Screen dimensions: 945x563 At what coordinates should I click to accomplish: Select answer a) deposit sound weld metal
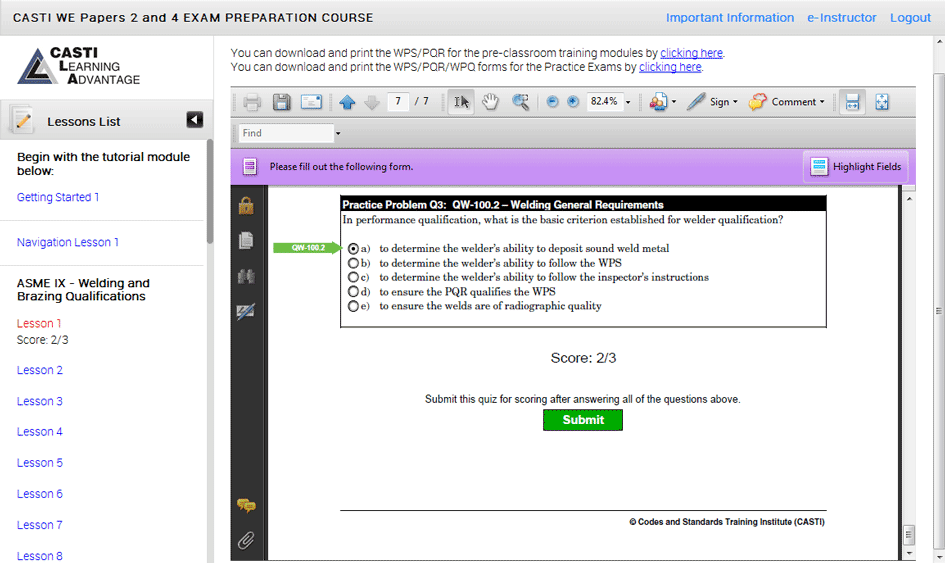tap(353, 248)
